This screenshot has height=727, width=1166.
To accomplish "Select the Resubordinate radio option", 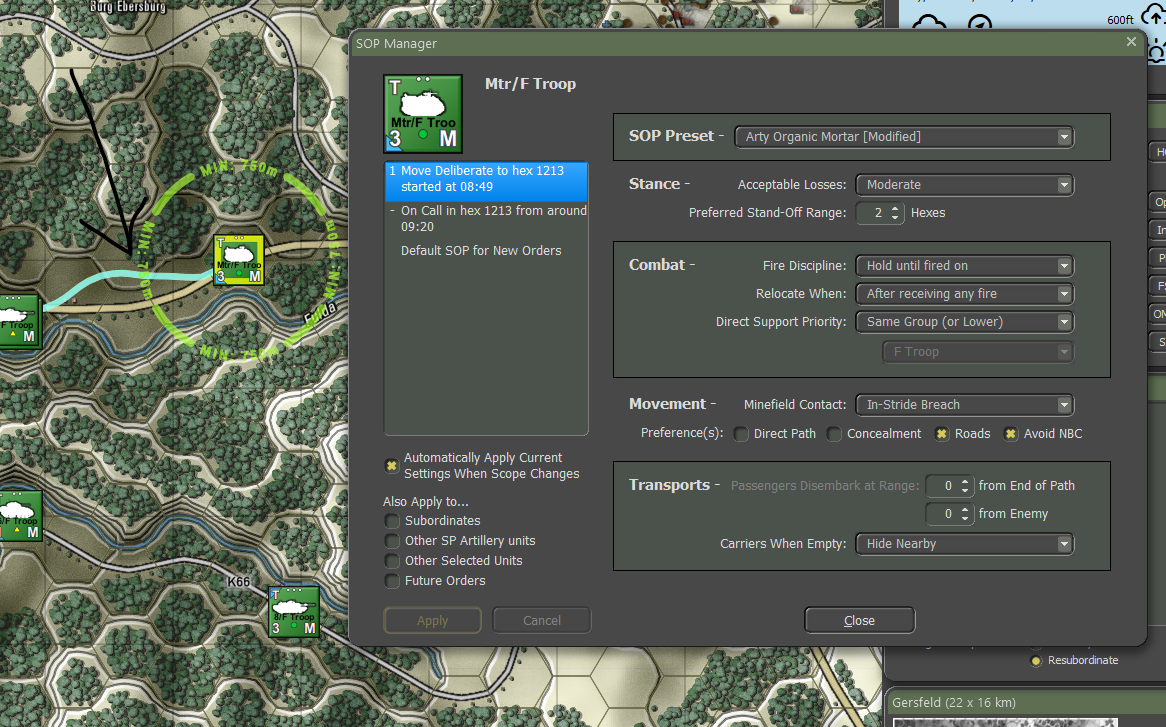I will (1036, 660).
